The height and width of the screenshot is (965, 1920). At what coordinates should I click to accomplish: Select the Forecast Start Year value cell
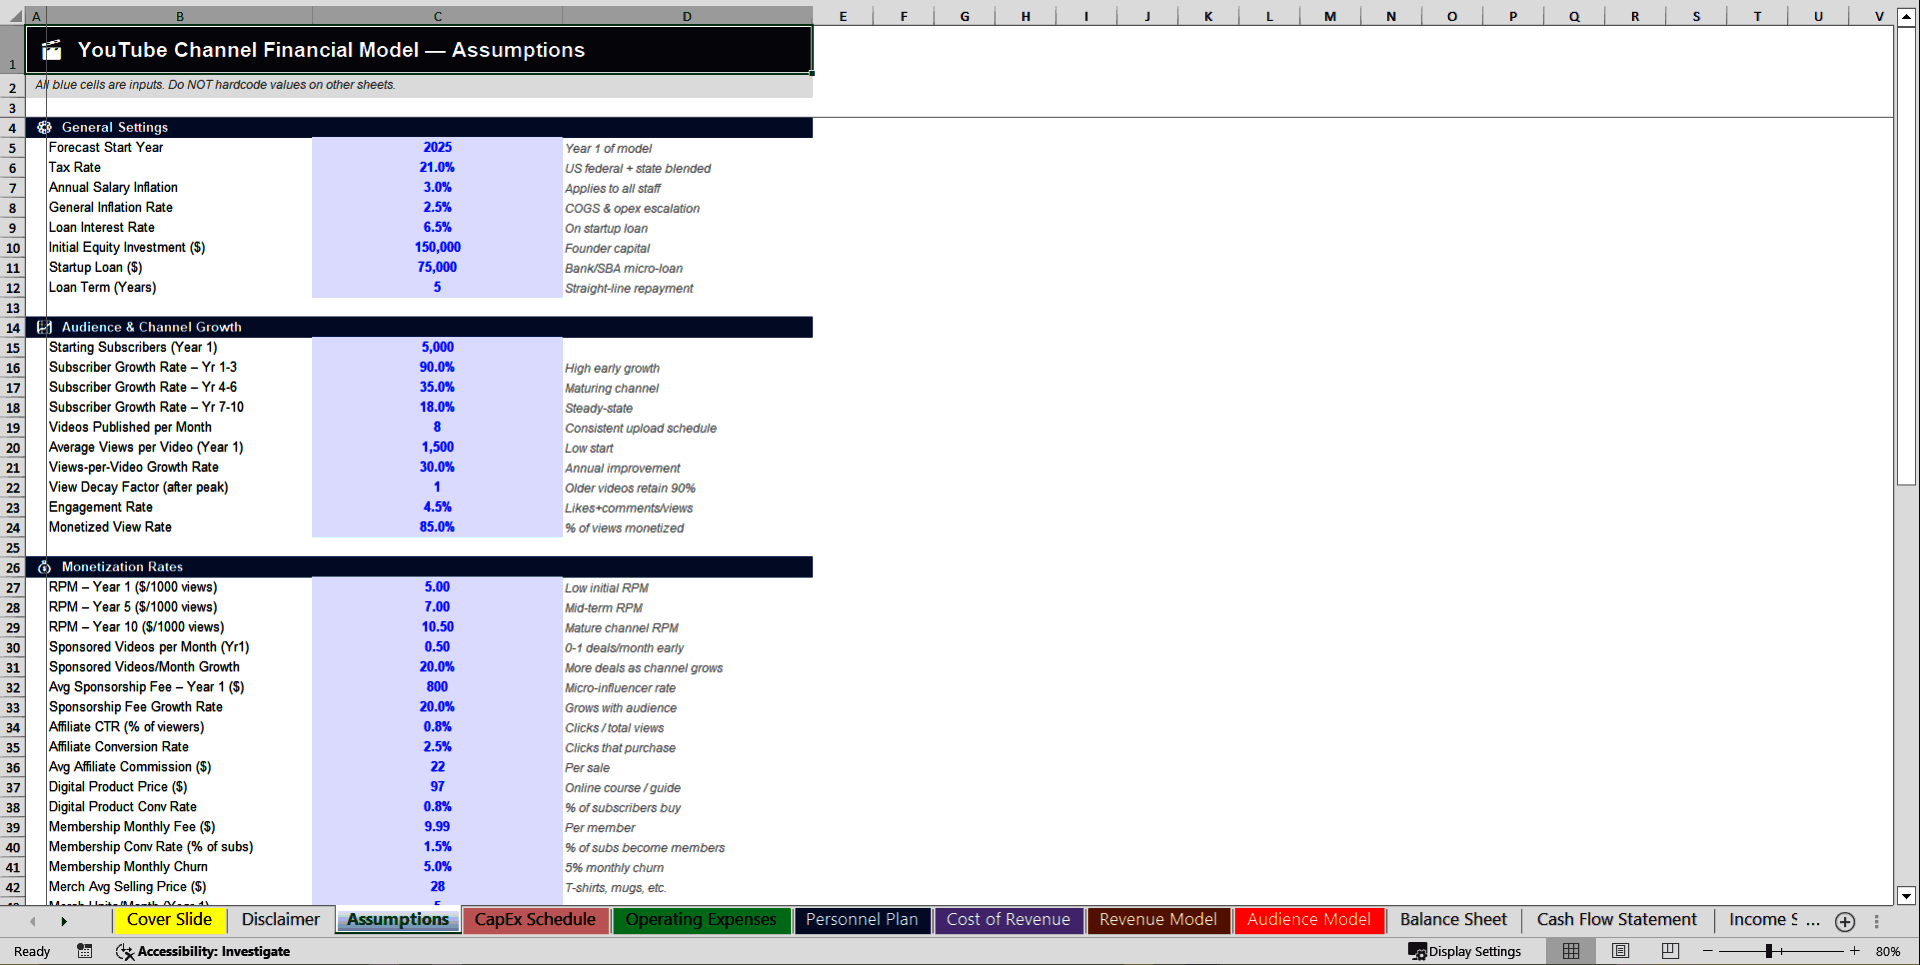pyautogui.click(x=437, y=147)
